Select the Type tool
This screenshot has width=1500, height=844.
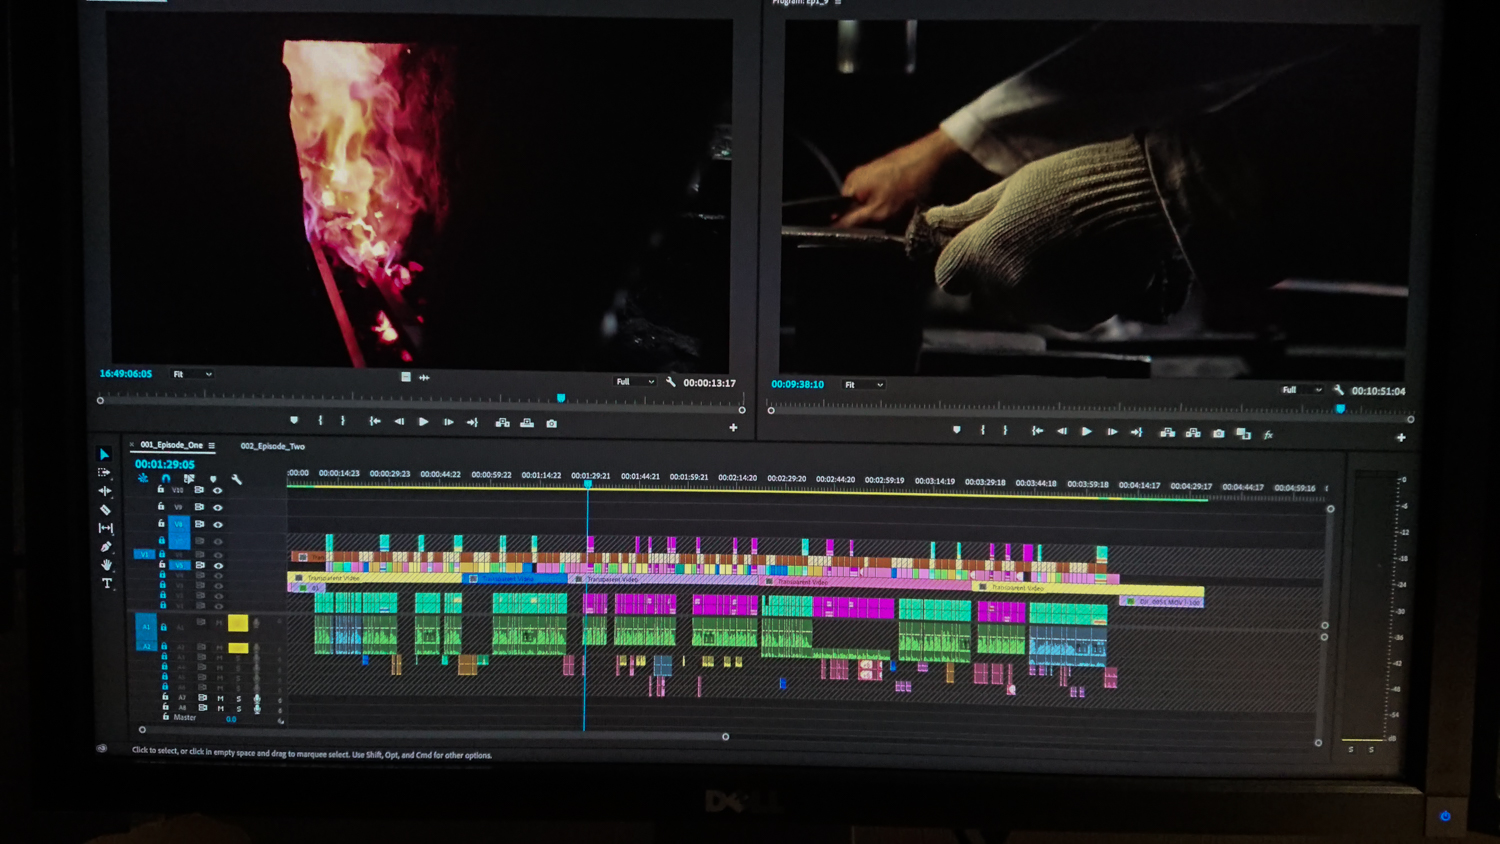coord(107,583)
